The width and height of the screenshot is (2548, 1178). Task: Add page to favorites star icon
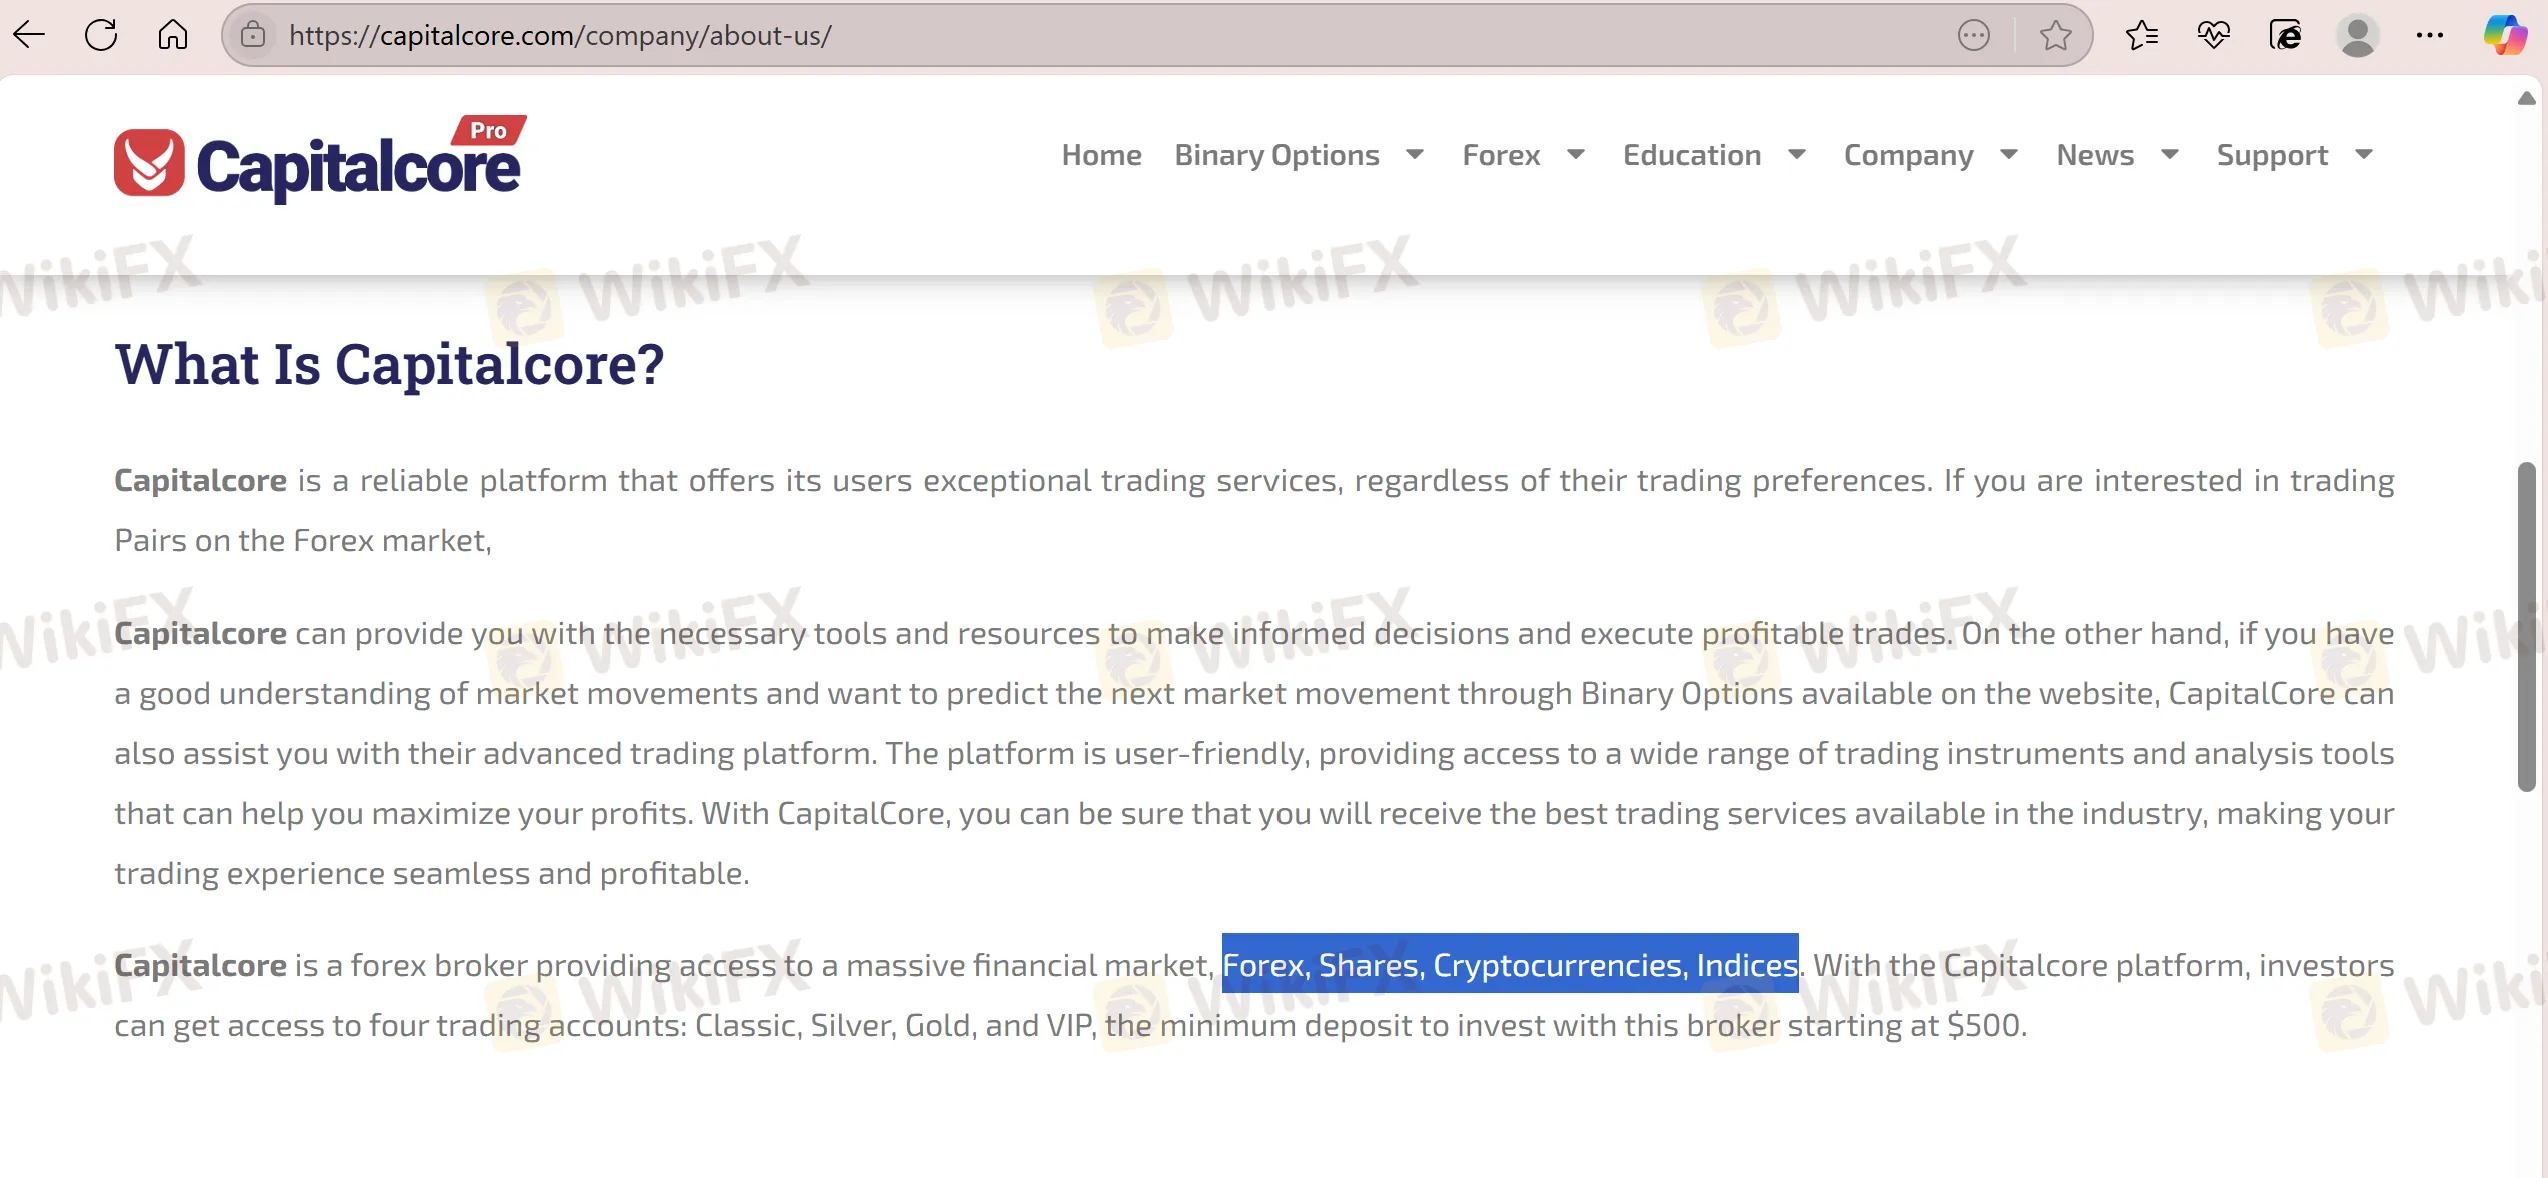(x=2055, y=35)
